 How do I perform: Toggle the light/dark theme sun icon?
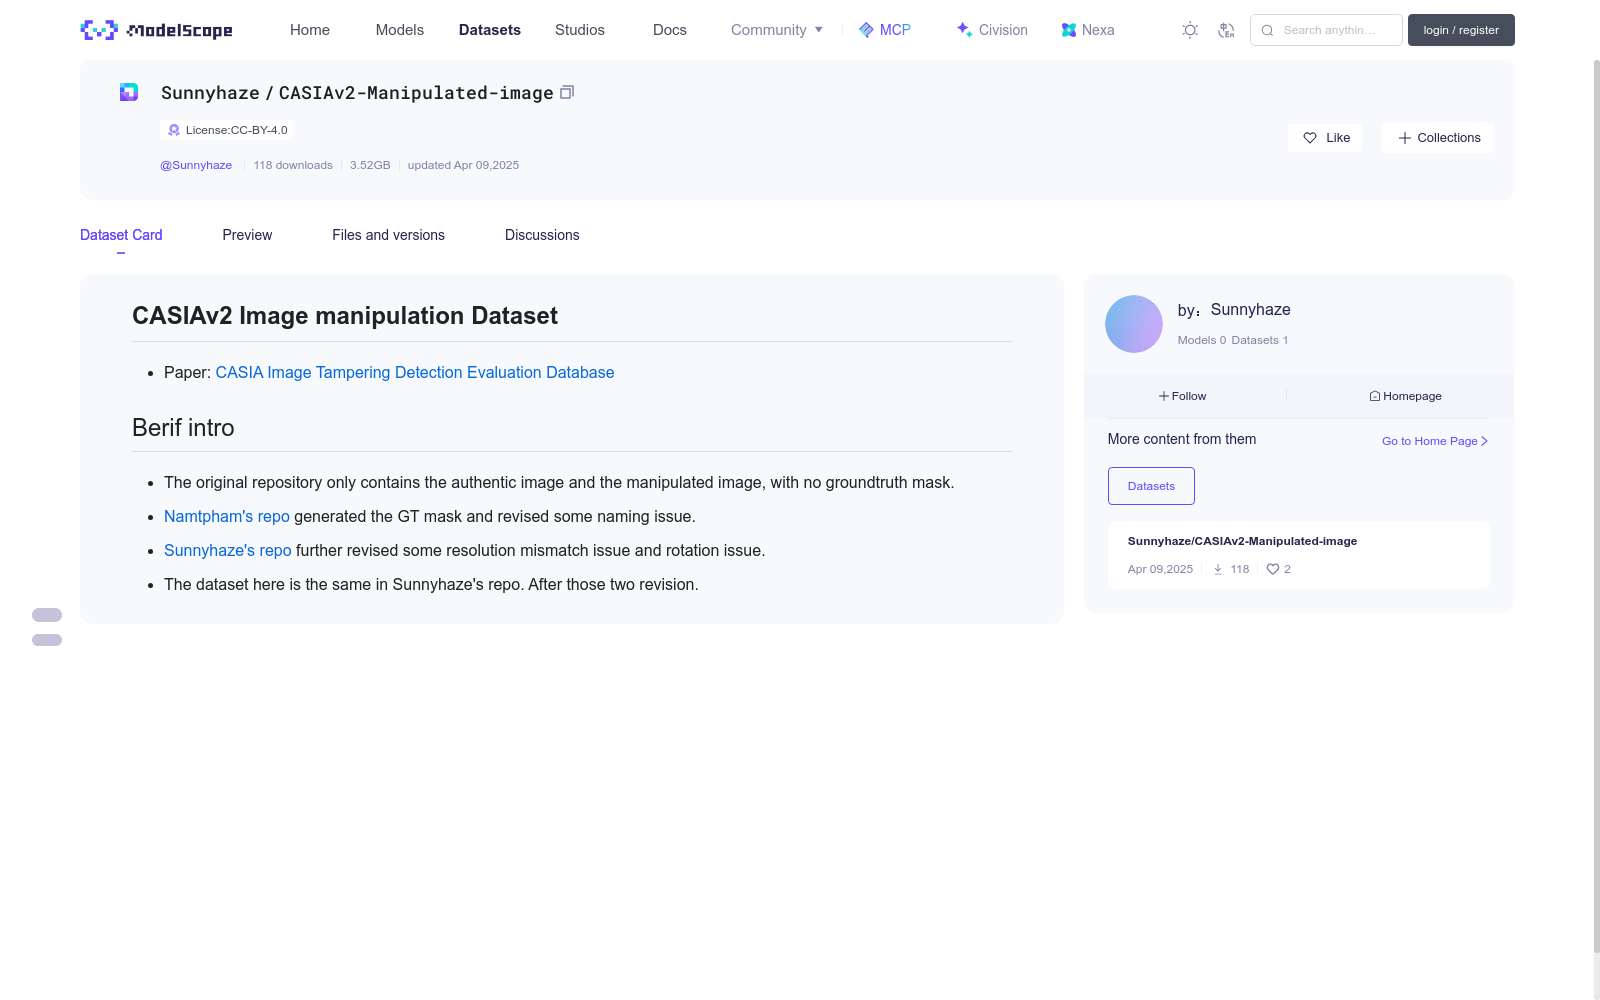pyautogui.click(x=1190, y=30)
